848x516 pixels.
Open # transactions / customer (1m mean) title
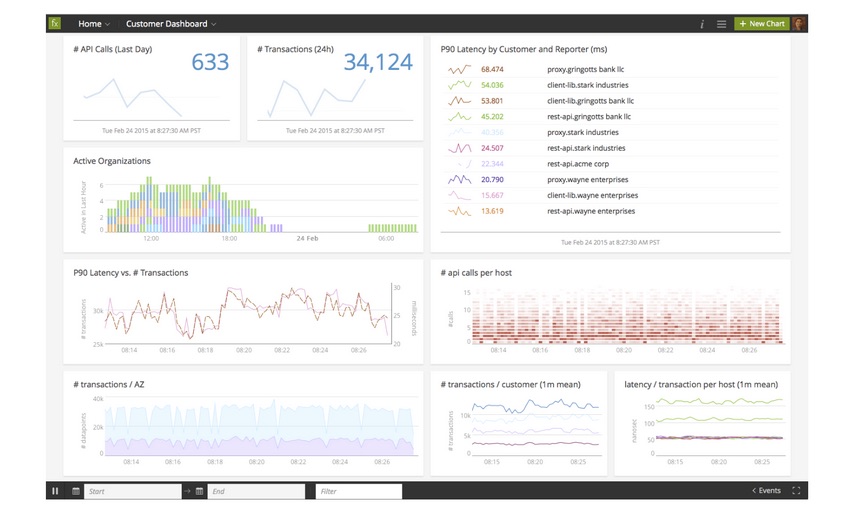tap(511, 384)
